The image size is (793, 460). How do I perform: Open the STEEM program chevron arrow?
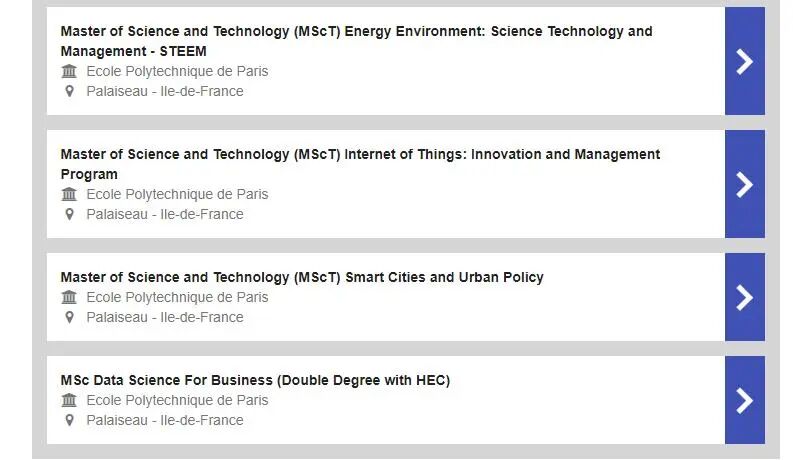[x=744, y=62]
